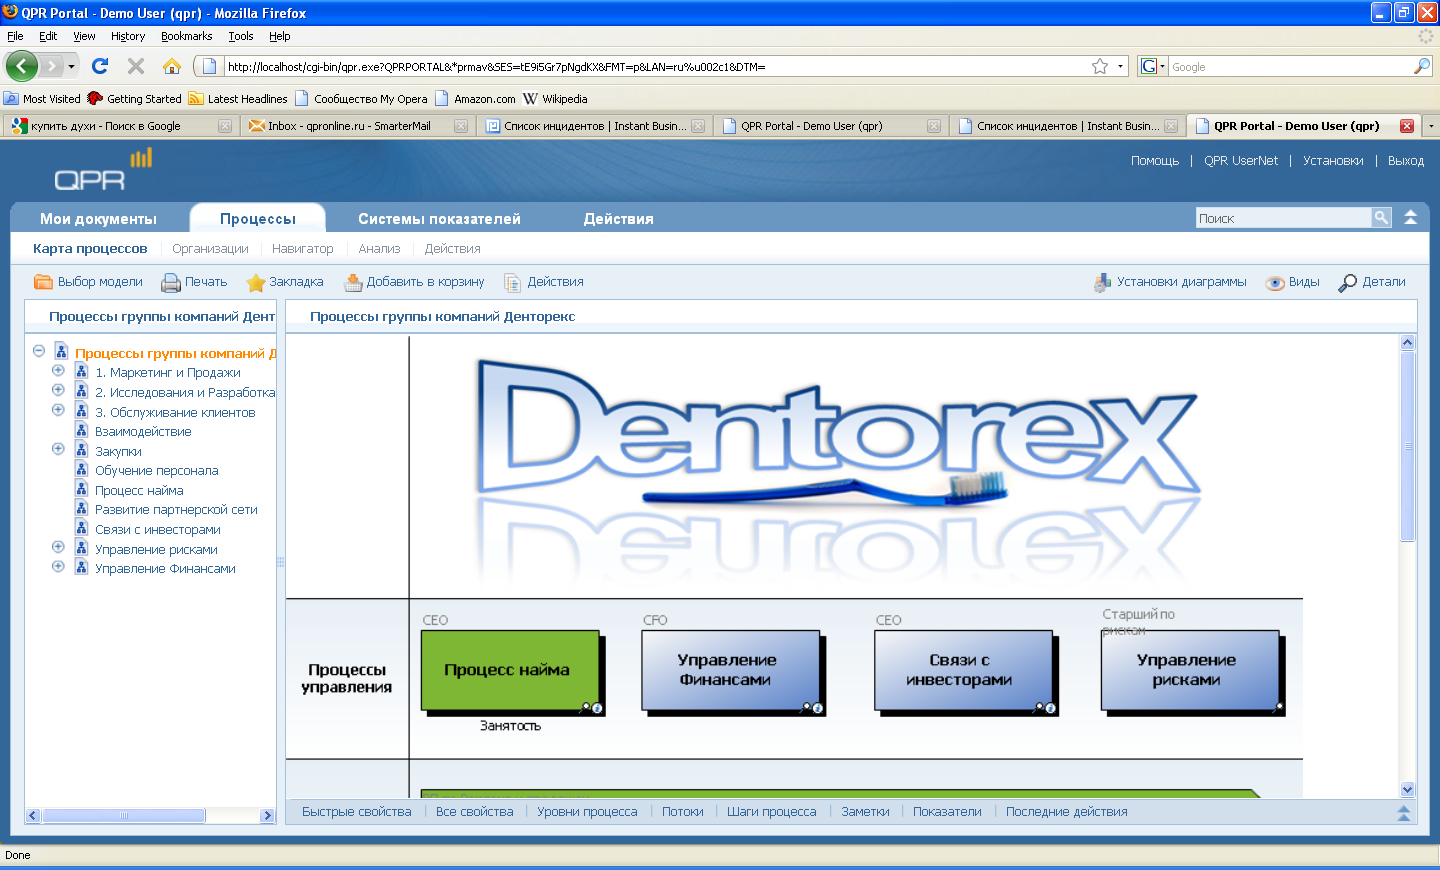Click the Связи с инвесторами process box
Screen dimensions: 1440x870
[963, 670]
